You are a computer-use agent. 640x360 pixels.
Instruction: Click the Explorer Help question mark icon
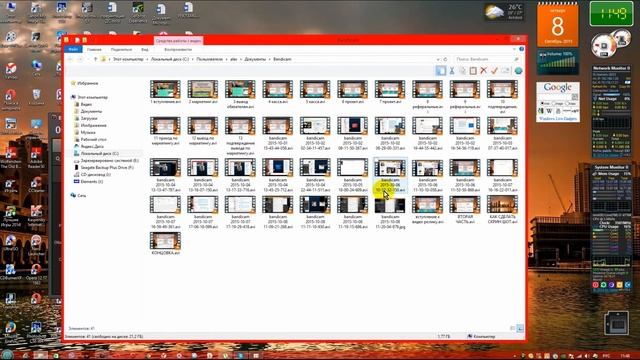[x=521, y=49]
